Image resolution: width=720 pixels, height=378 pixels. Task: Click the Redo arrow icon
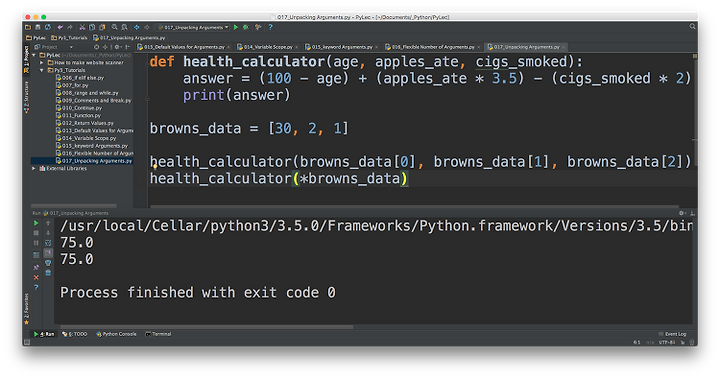point(70,27)
